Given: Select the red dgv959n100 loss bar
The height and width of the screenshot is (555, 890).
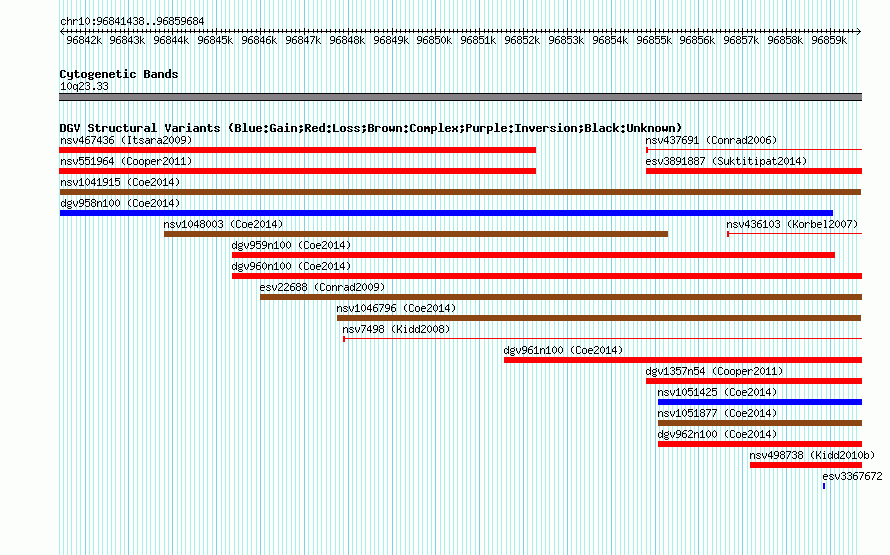Looking at the screenshot, I should [x=534, y=255].
